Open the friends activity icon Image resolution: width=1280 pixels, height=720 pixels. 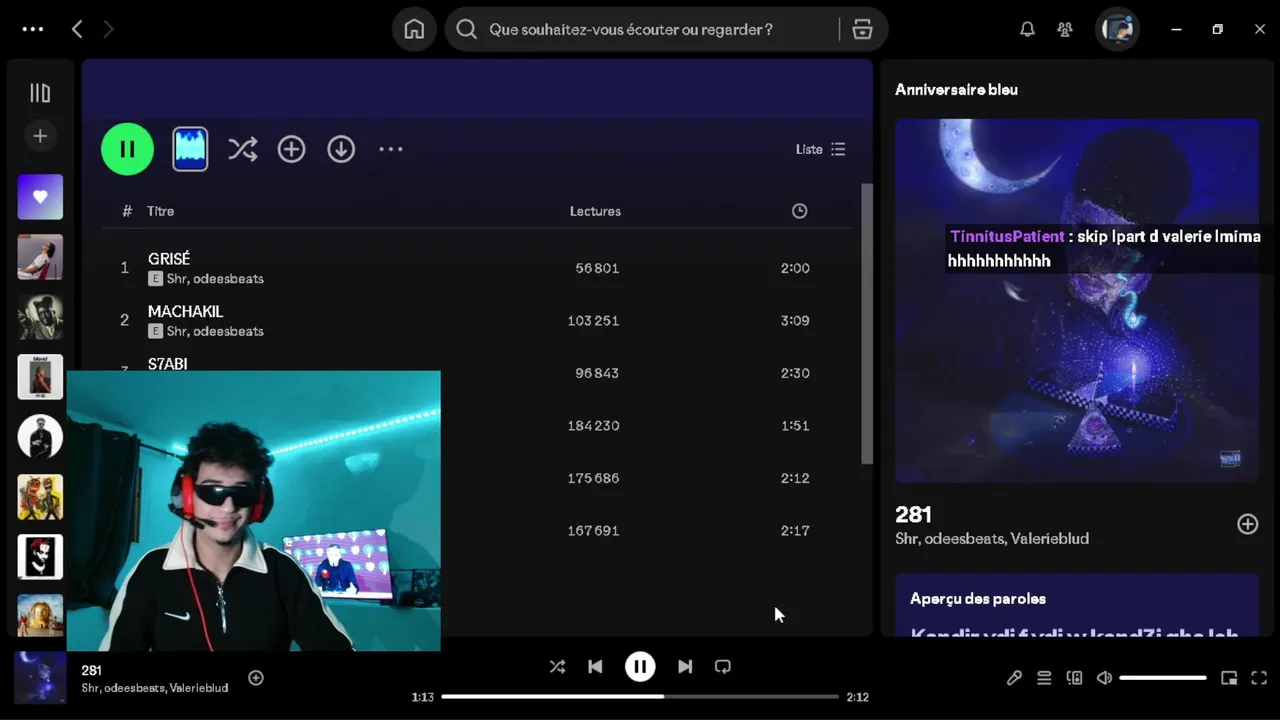coord(1065,29)
